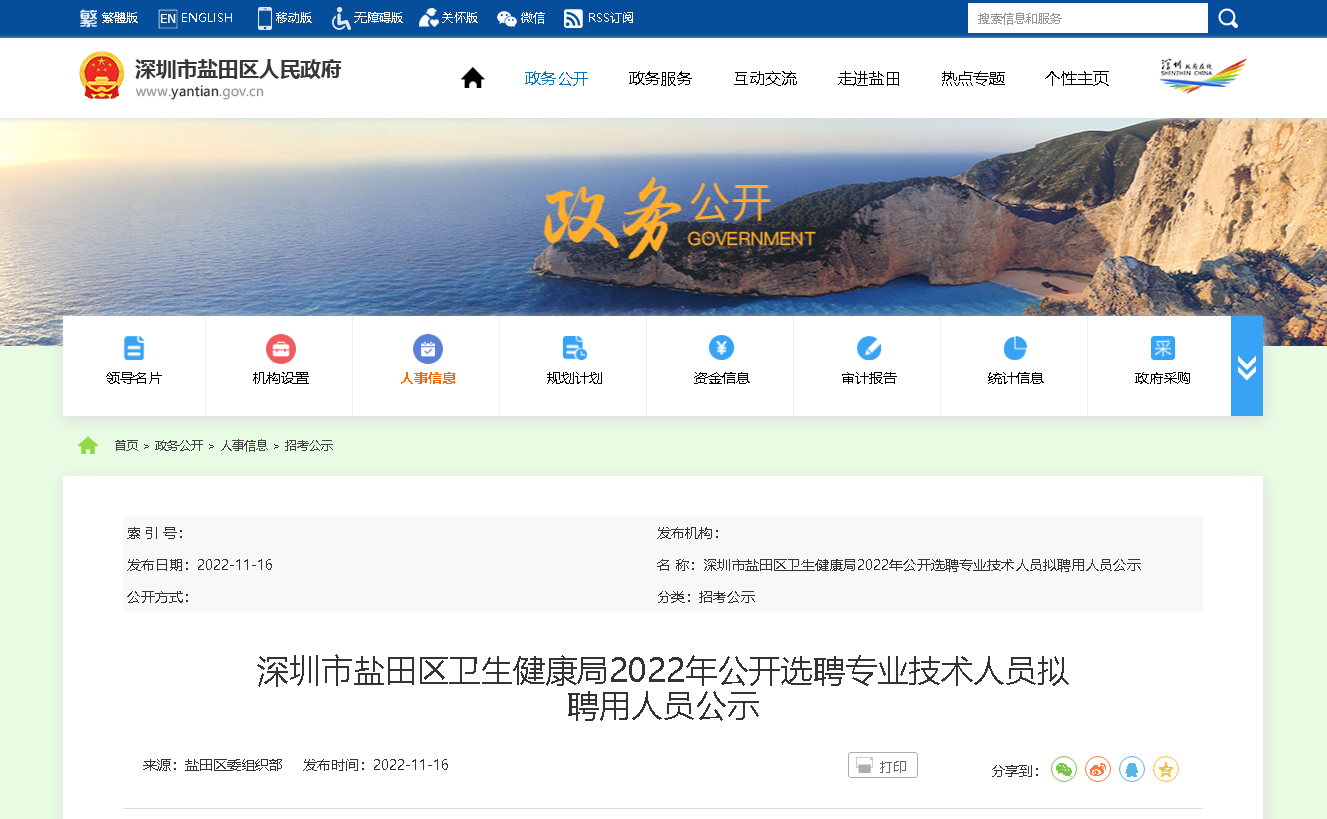Select 政务服务 in main menu
This screenshot has width=1327, height=819.
[660, 79]
